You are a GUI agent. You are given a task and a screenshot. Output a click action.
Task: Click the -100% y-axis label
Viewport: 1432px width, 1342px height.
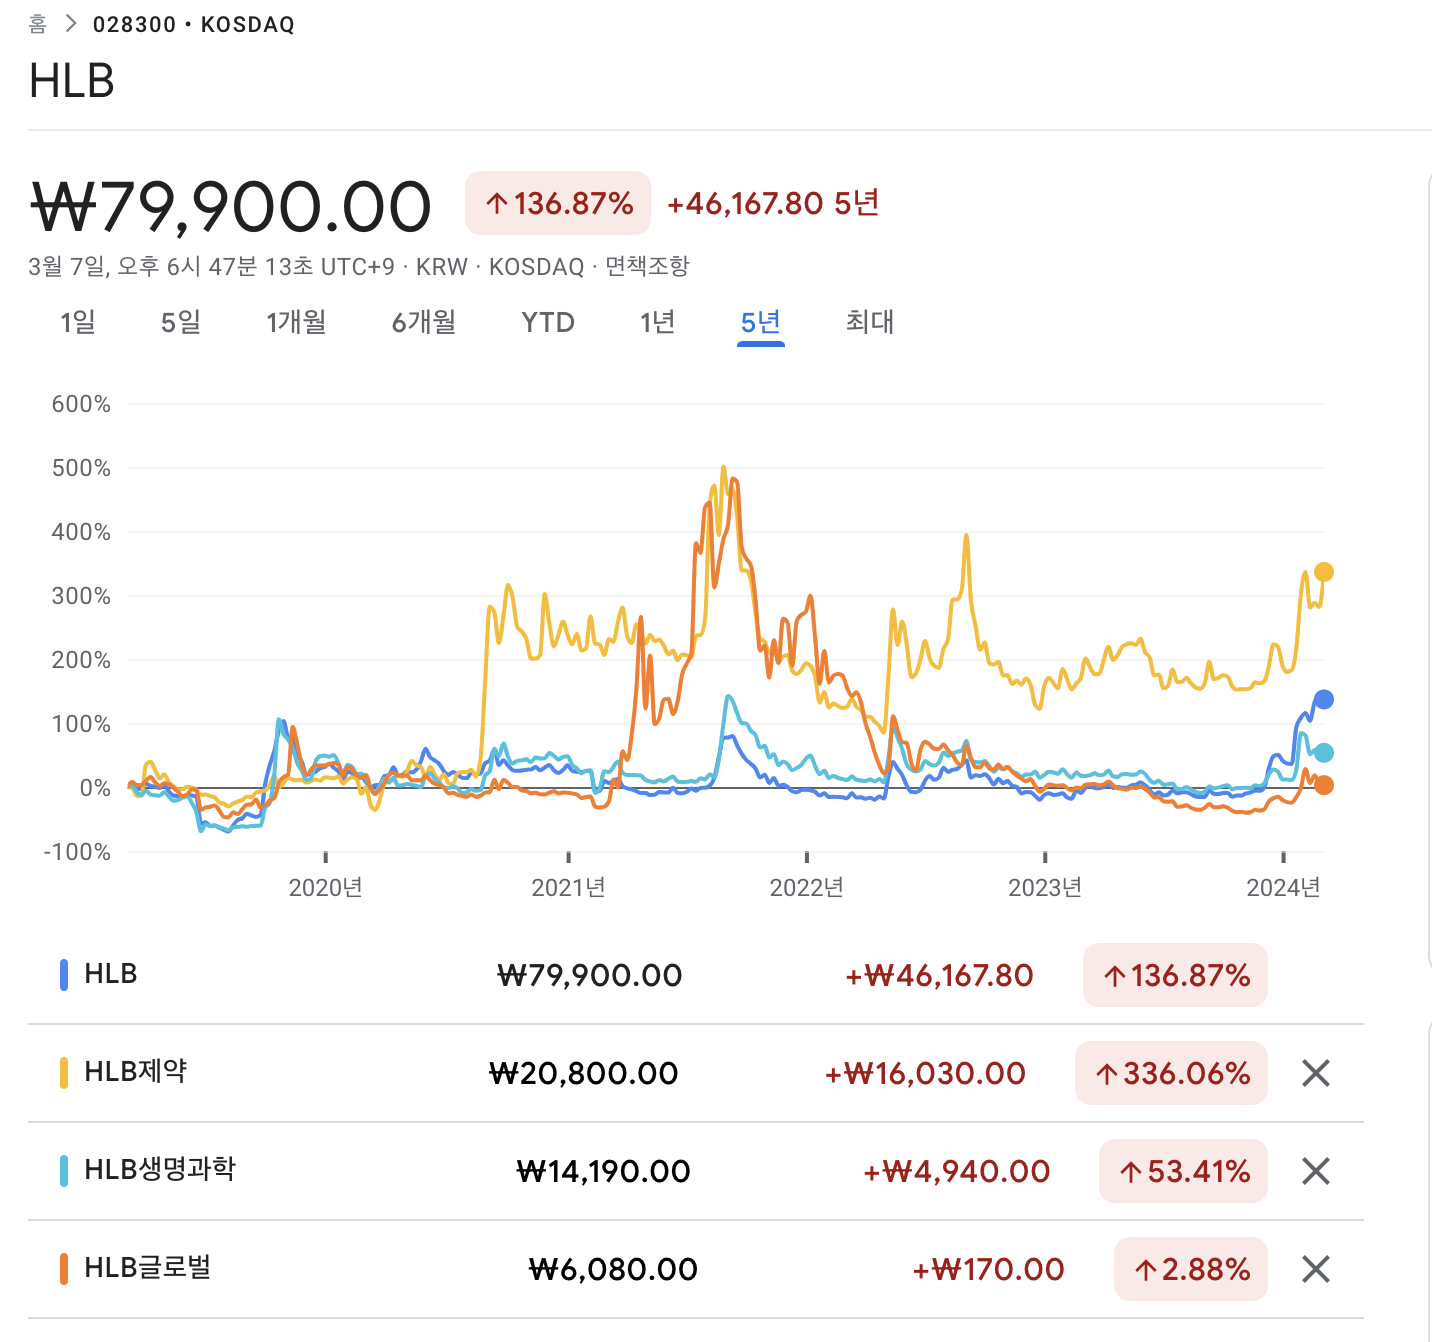pyautogui.click(x=77, y=852)
